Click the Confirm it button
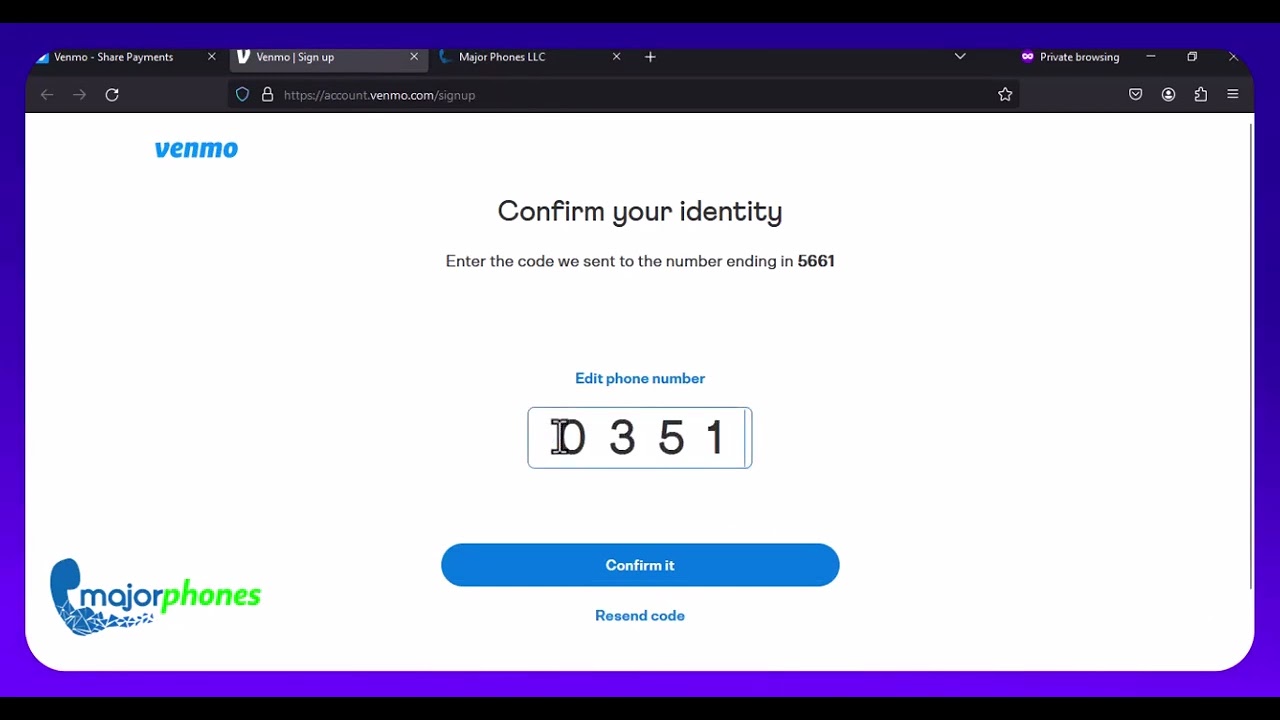 pyautogui.click(x=640, y=565)
